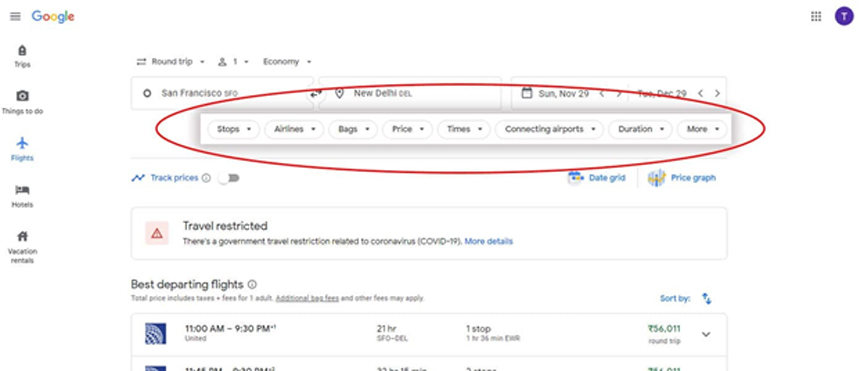Go to Trips in the sidebar
Image resolution: width=864 pixels, height=371 pixels.
22,56
